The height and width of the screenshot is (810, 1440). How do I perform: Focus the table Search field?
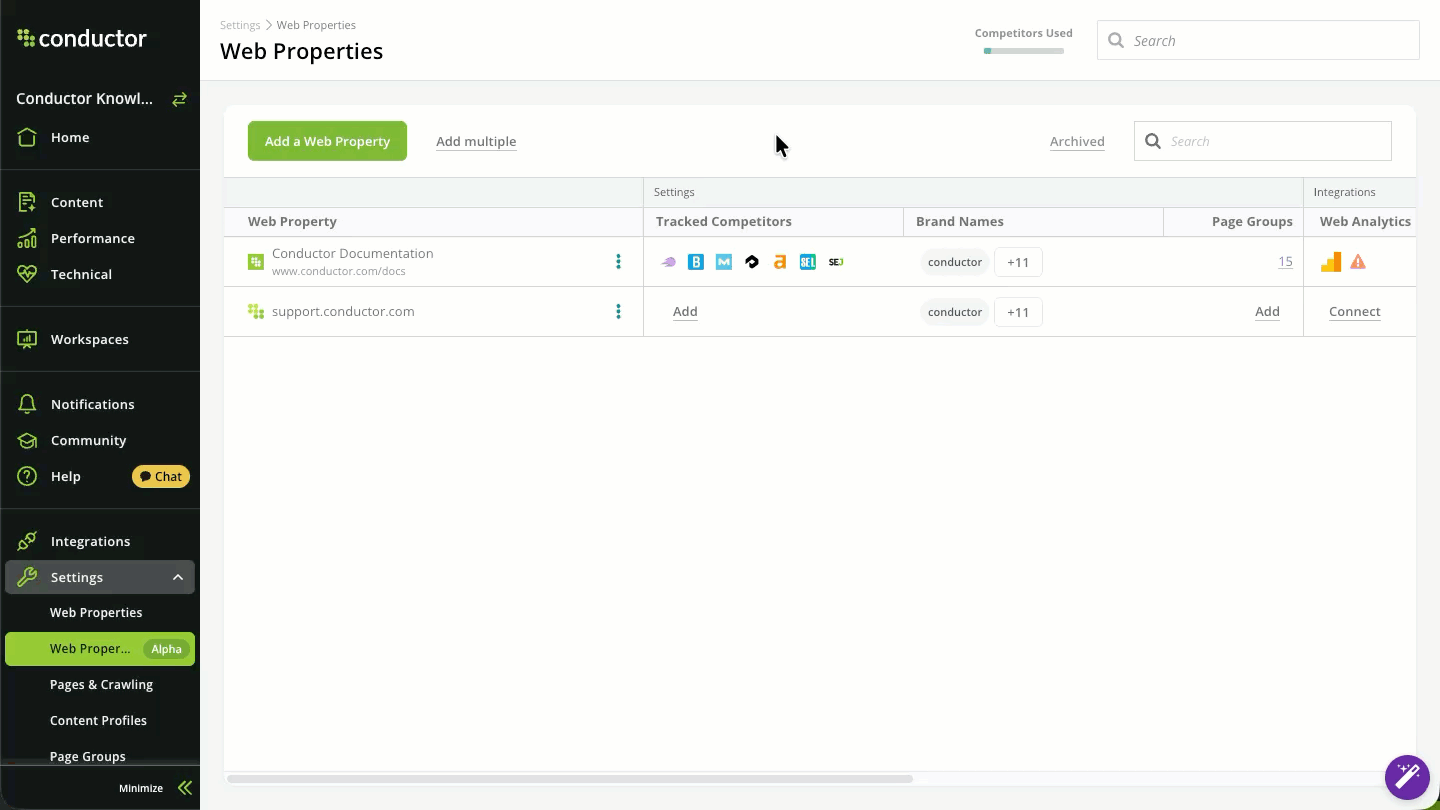click(x=1262, y=141)
